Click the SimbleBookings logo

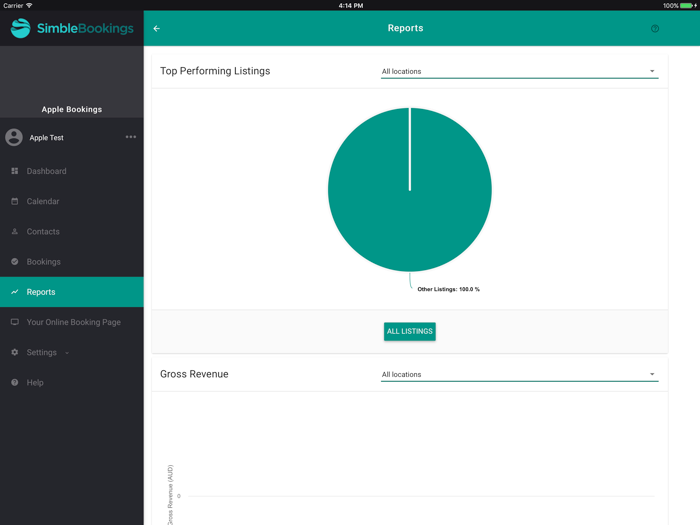click(x=72, y=28)
